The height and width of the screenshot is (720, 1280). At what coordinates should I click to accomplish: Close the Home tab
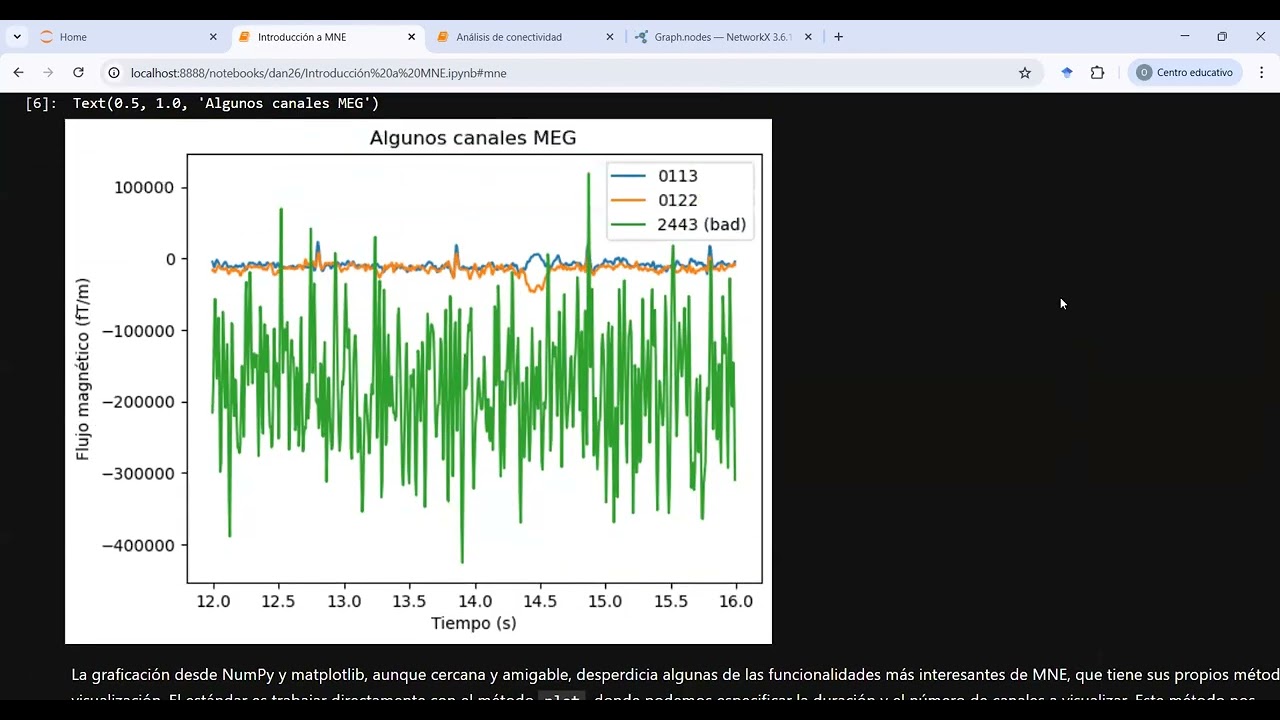pos(213,37)
